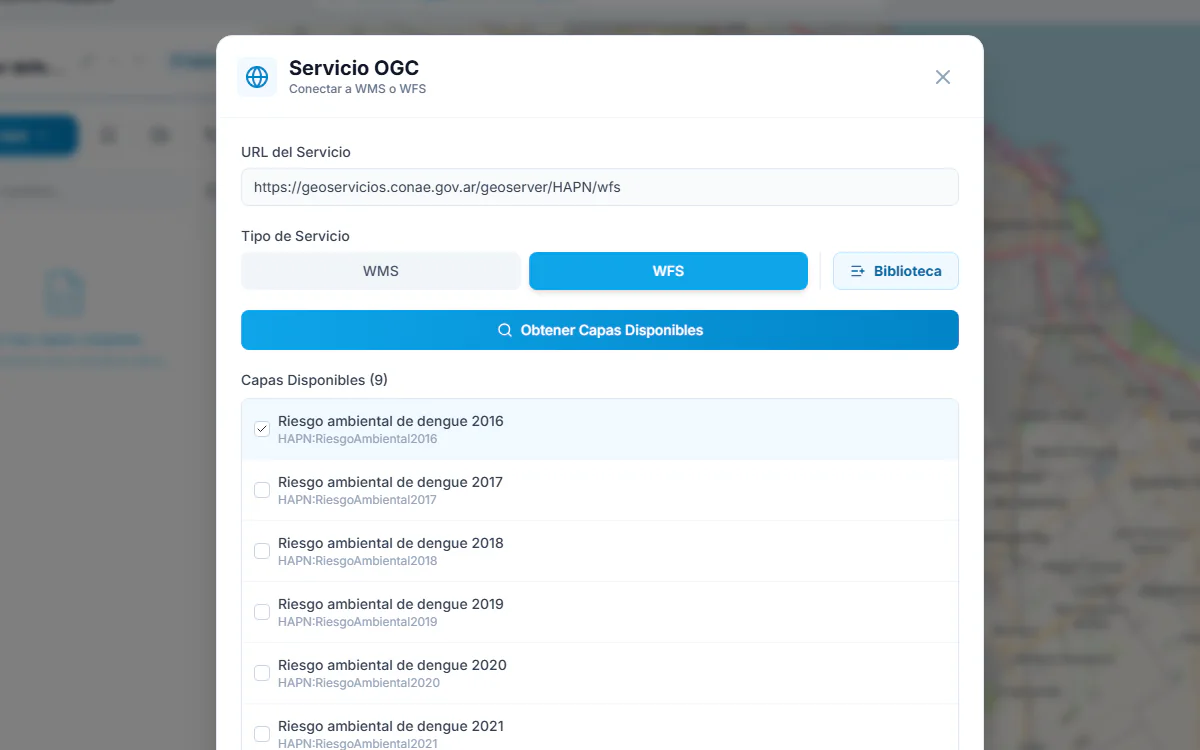Screen dimensions: 1200x750
Task: Uncheck Riesgo ambiental de dengue 2016
Action: click(x=262, y=429)
